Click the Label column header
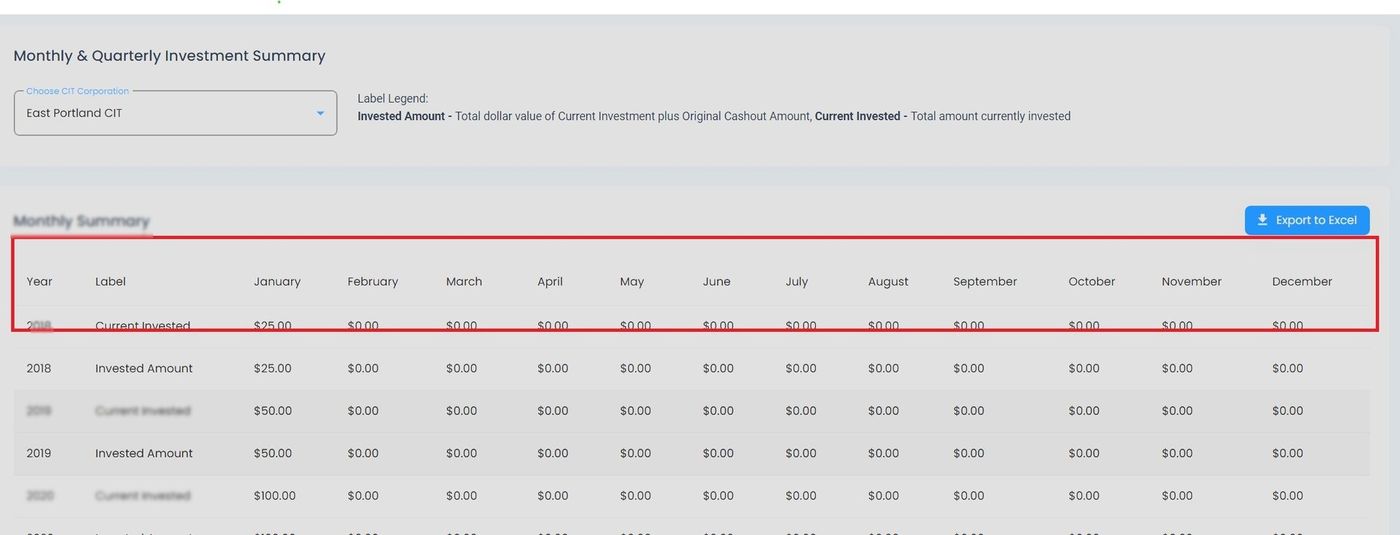This screenshot has height=535, width=1400. click(x=110, y=282)
